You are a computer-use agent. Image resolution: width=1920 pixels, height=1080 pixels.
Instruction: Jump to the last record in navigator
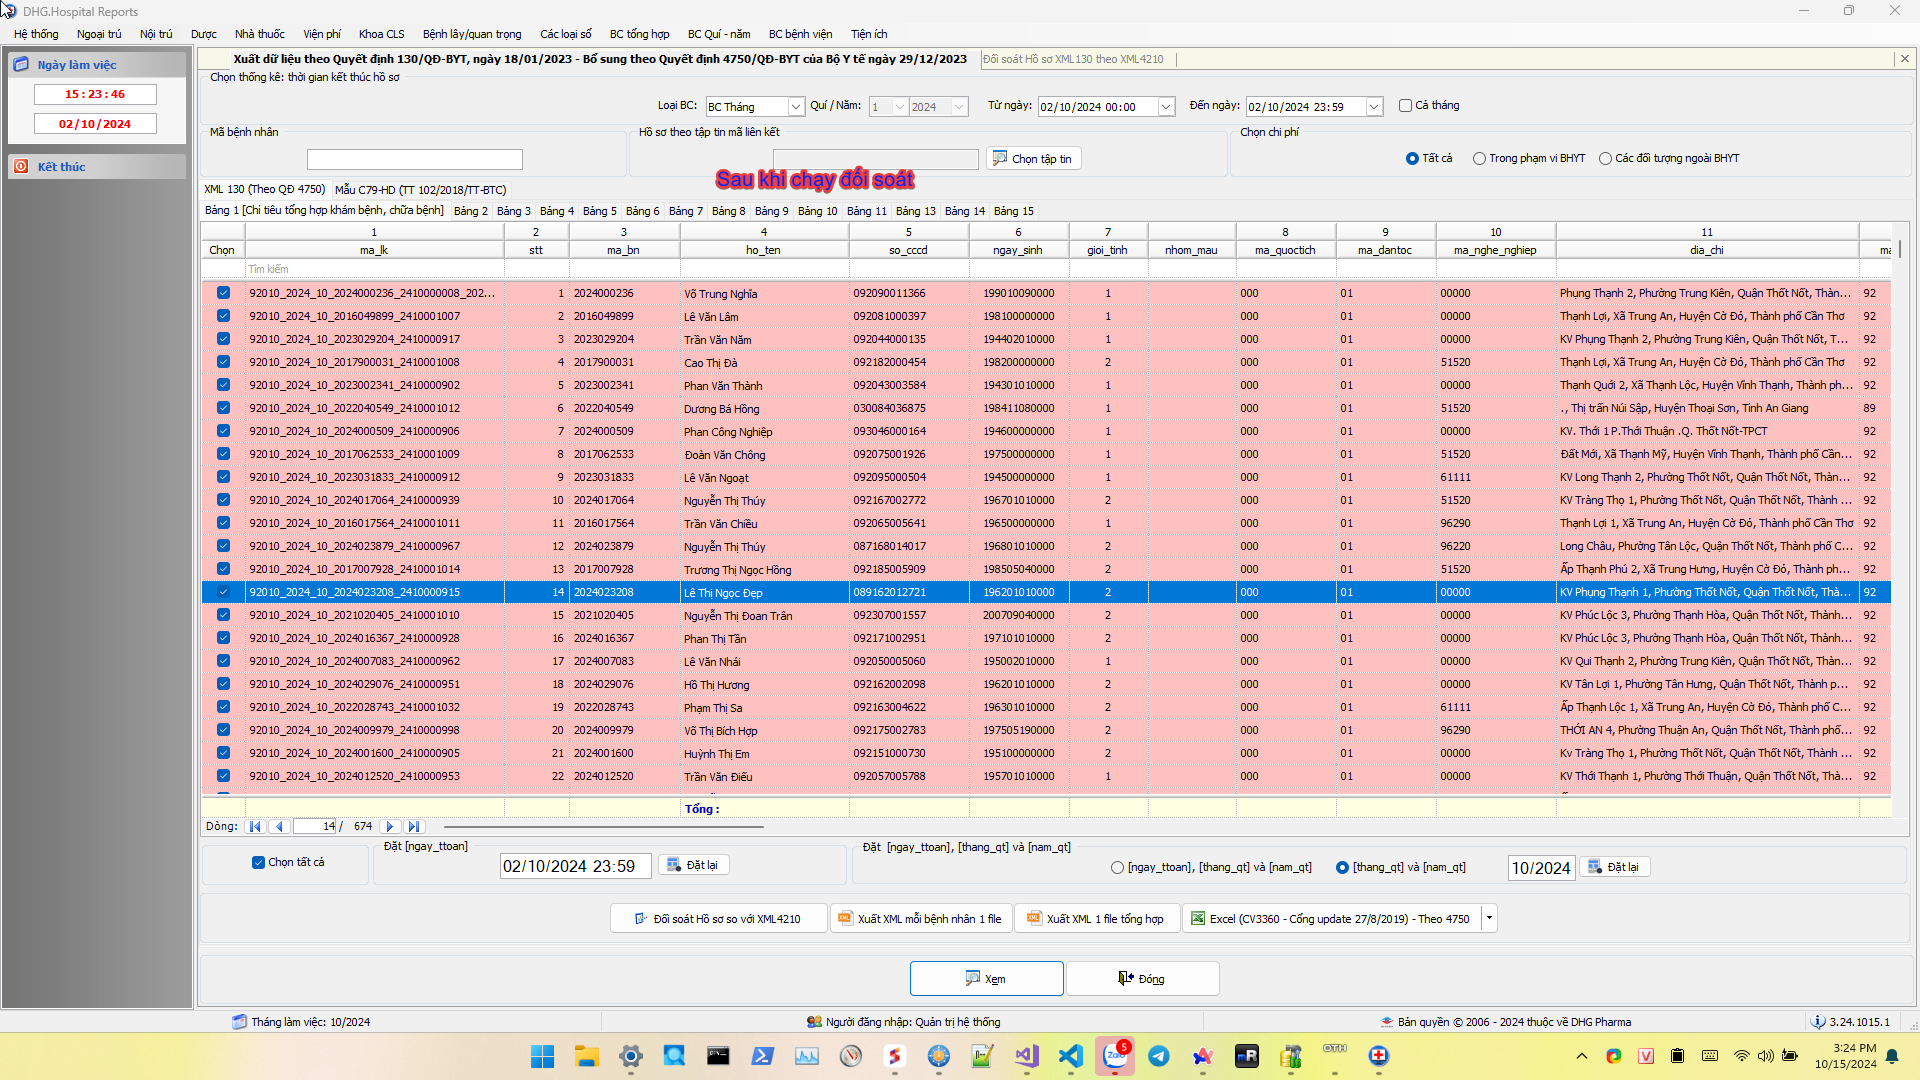414,827
